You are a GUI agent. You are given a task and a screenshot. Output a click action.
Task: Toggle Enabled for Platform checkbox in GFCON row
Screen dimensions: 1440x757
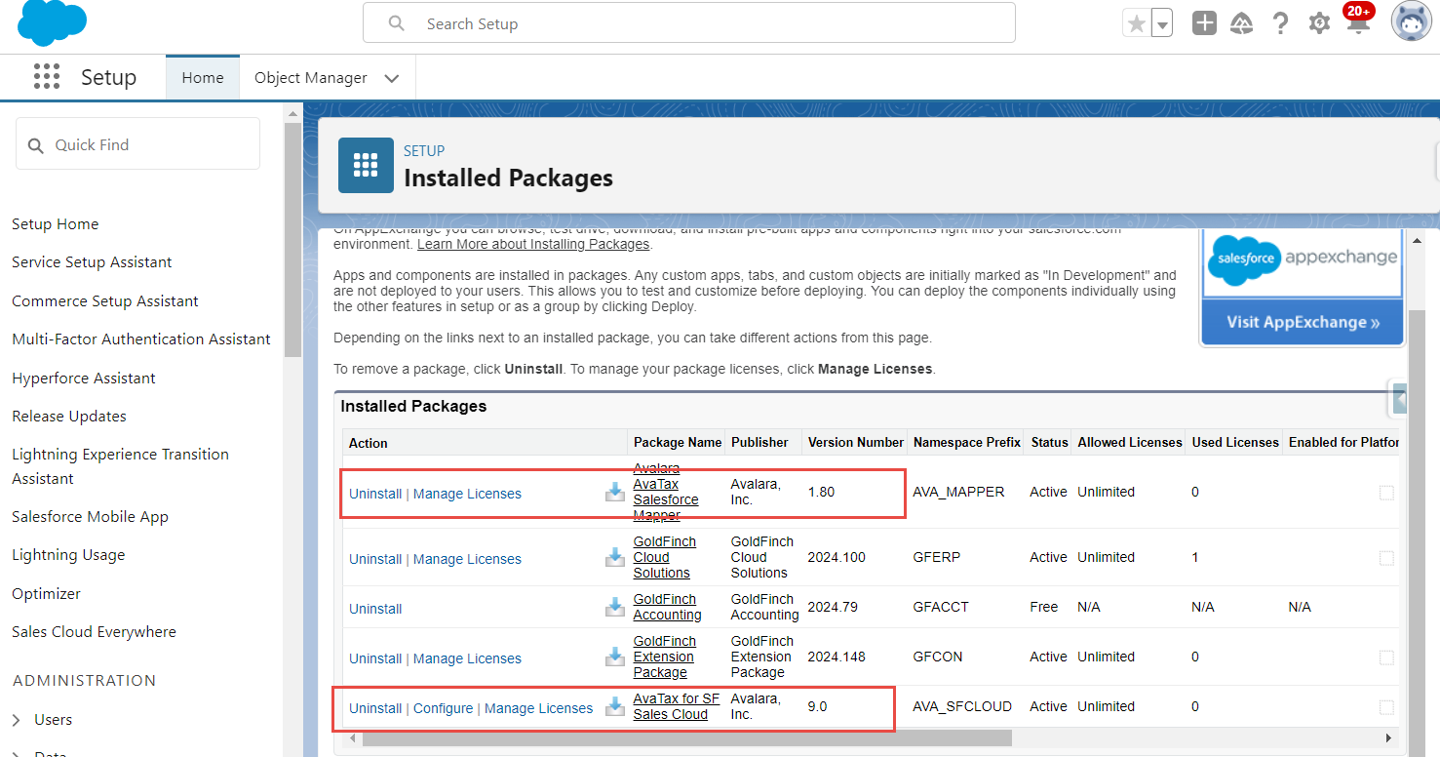pyautogui.click(x=1386, y=657)
